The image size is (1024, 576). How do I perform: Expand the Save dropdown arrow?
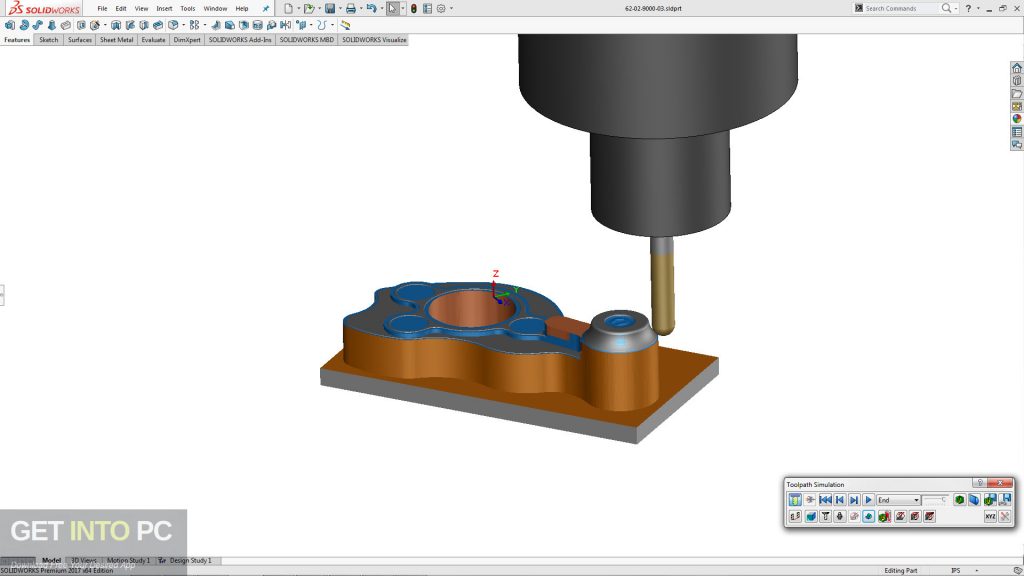pyautogui.click(x=340, y=8)
